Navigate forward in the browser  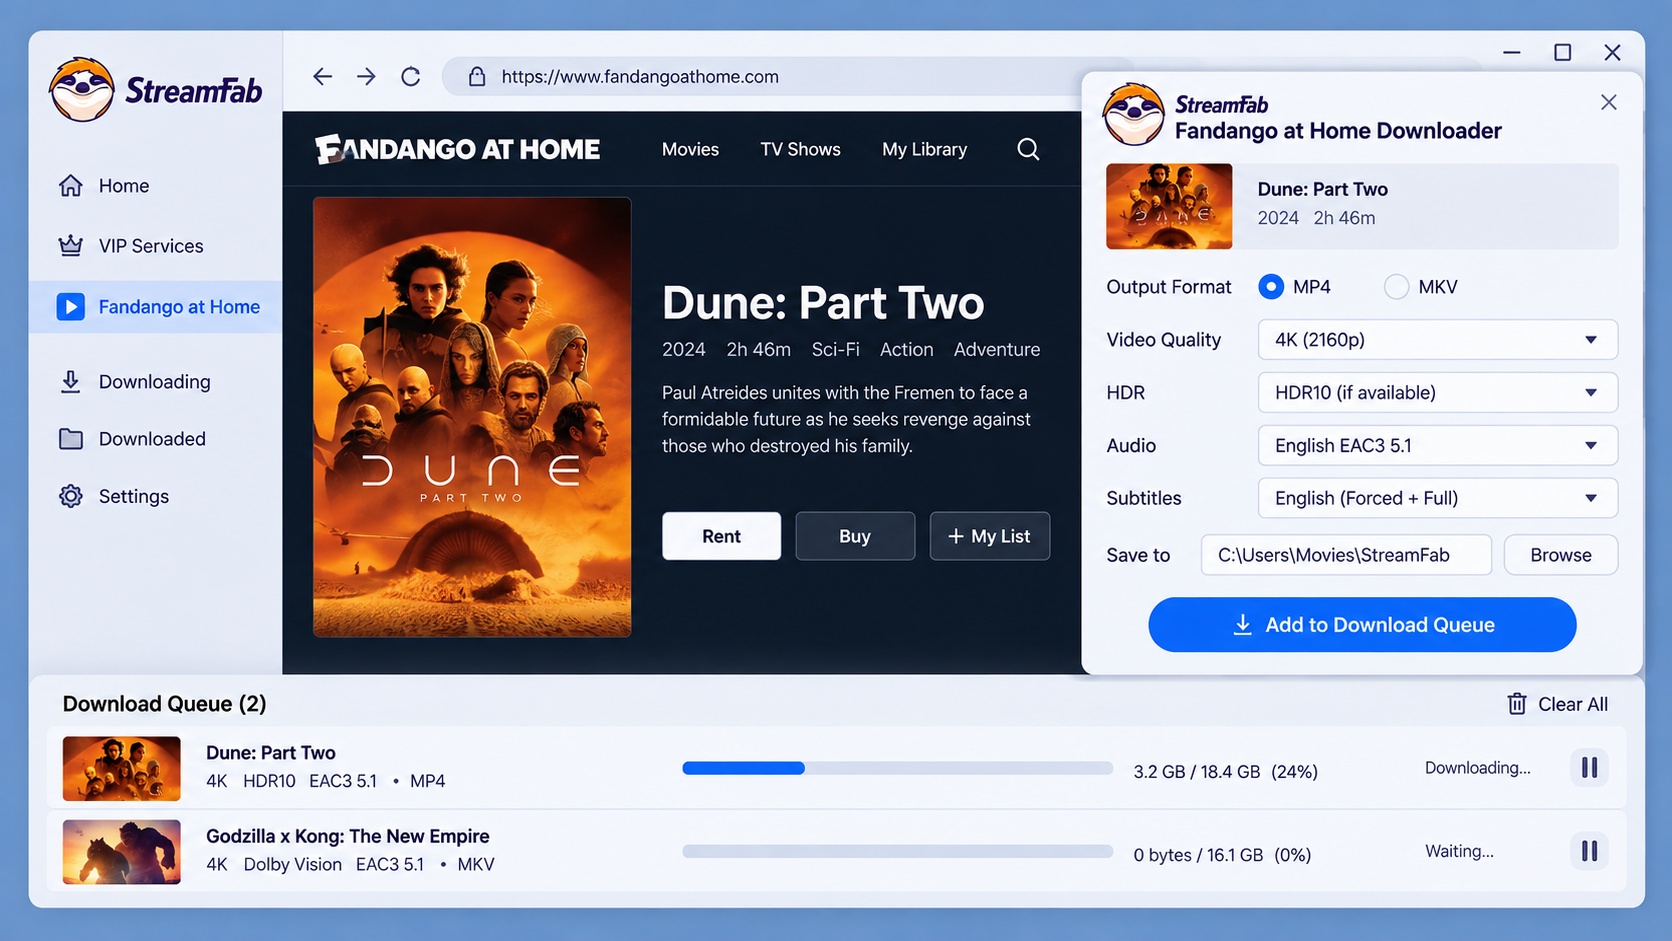pyautogui.click(x=366, y=77)
